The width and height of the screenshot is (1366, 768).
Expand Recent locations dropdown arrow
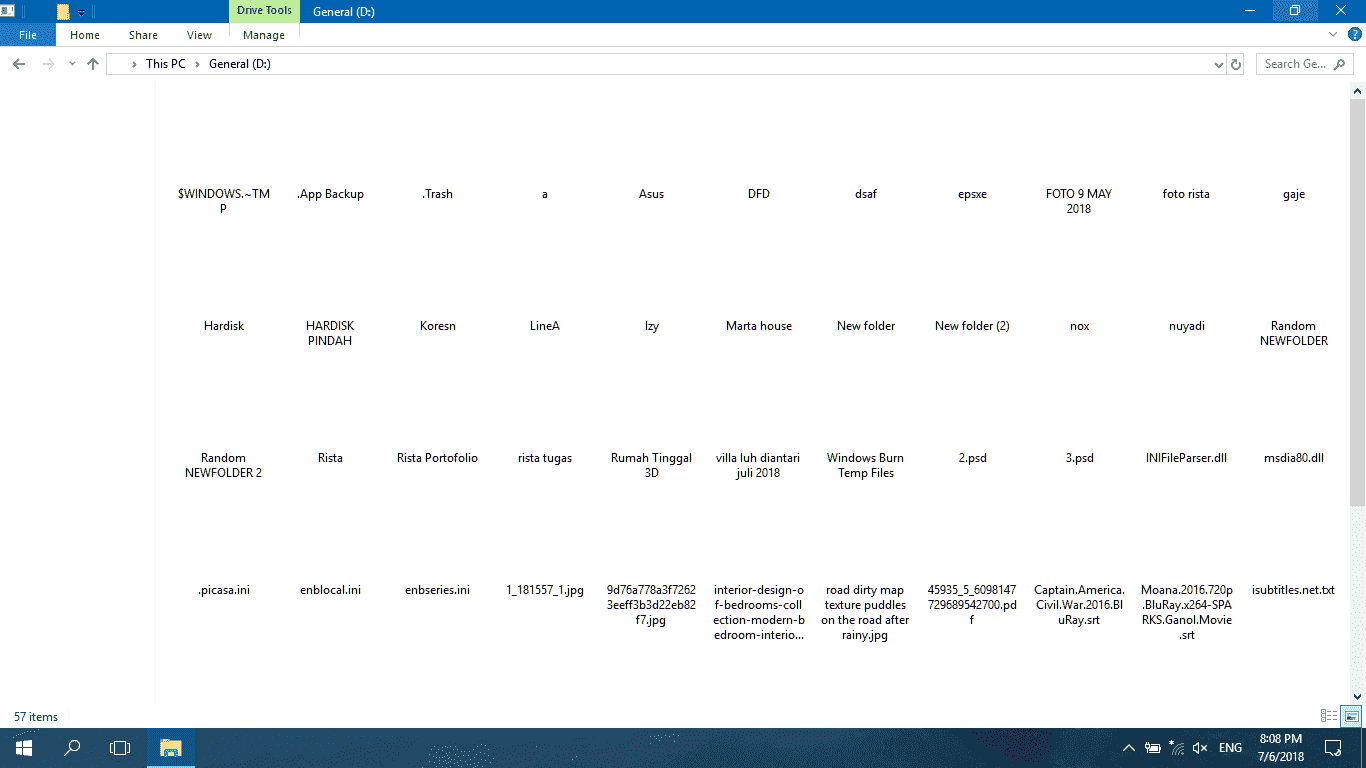72,64
